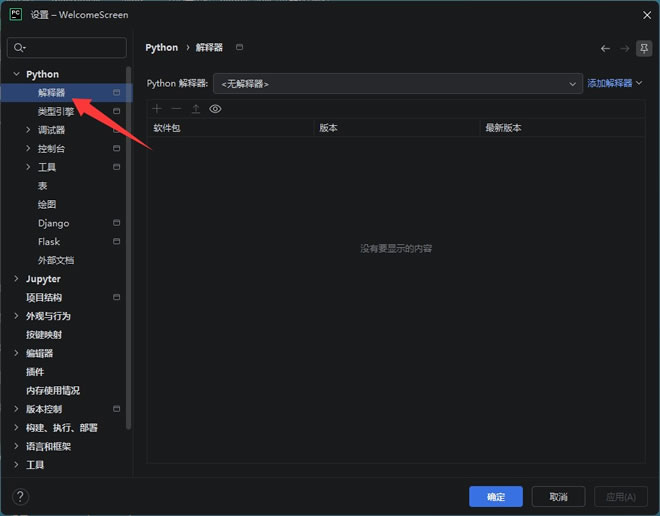Open the help question mark button
Image resolution: width=660 pixels, height=516 pixels.
[20, 497]
